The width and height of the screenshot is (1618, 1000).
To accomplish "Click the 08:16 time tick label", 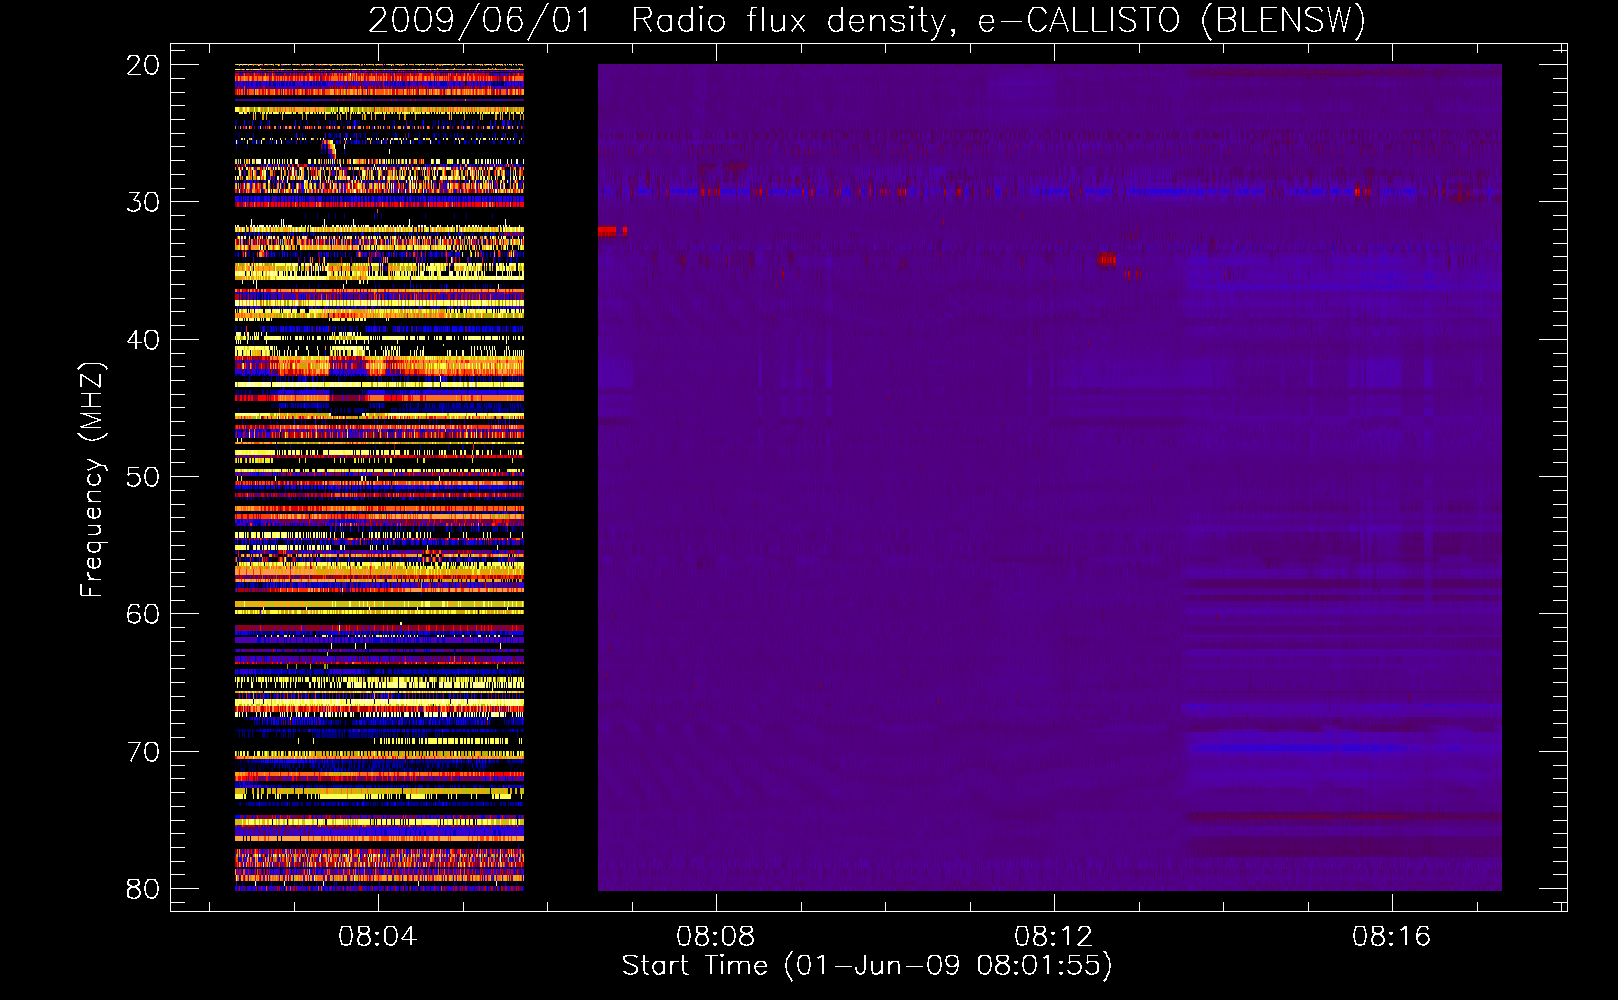I will pos(1391,937).
